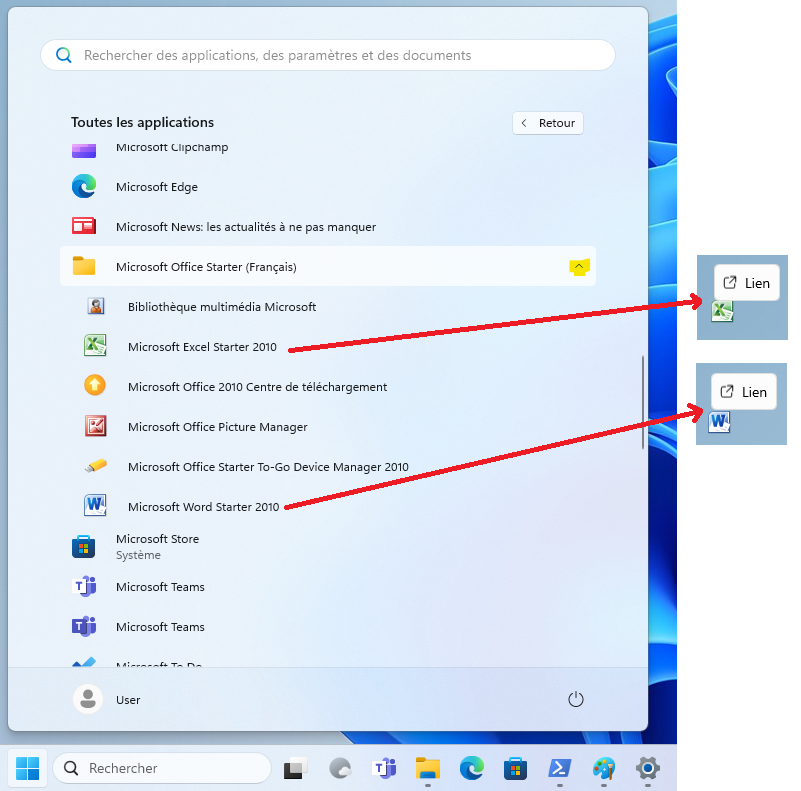Click the 'User' account name
This screenshot has width=801, height=791.
(x=128, y=700)
